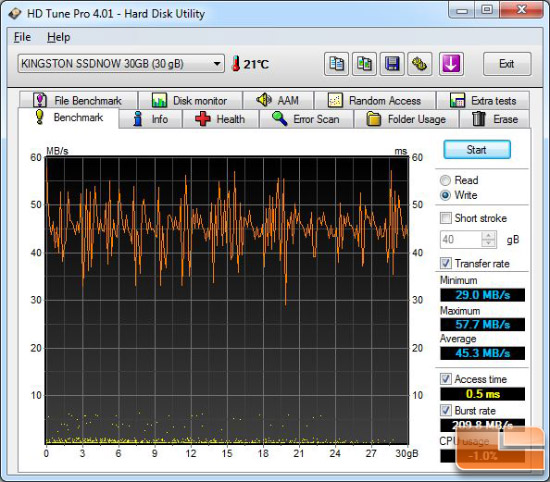
Task: Select the Benchmark tab
Action: pyautogui.click(x=68, y=117)
